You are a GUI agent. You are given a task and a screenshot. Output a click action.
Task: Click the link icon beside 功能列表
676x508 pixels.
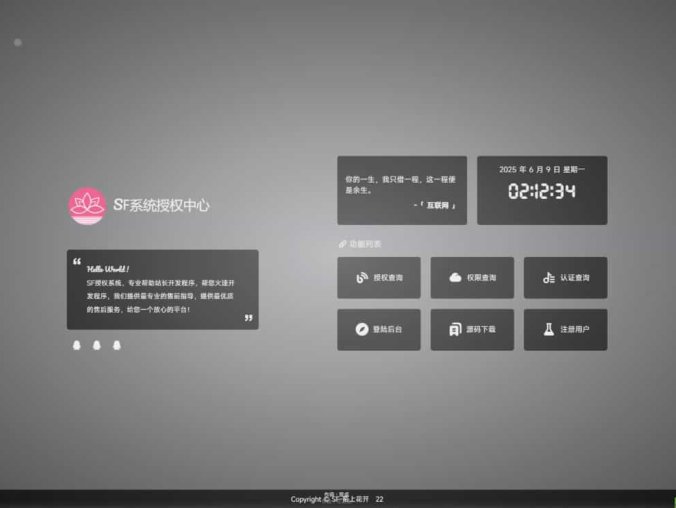click(x=343, y=244)
